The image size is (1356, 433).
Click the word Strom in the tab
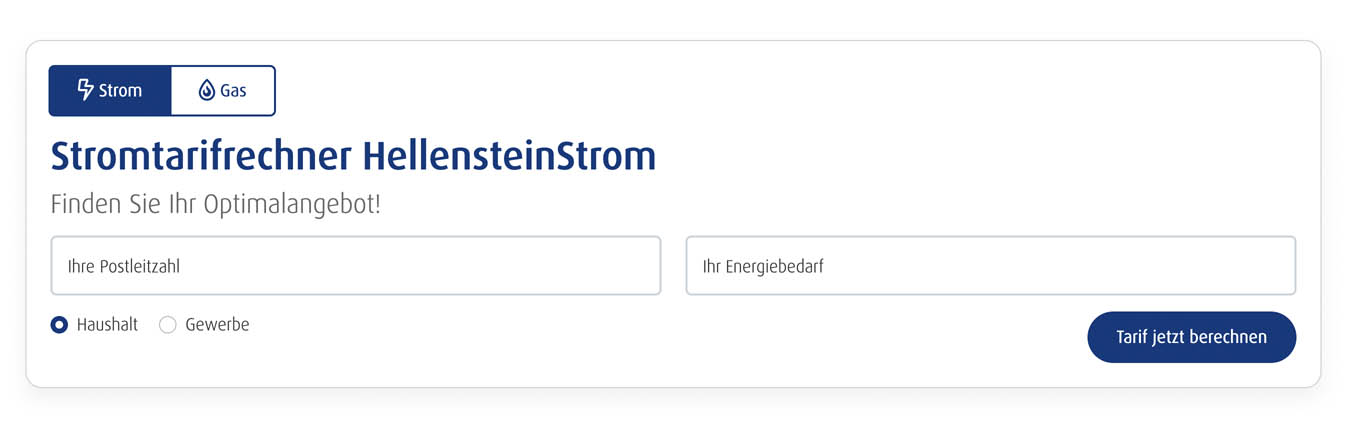pos(120,91)
